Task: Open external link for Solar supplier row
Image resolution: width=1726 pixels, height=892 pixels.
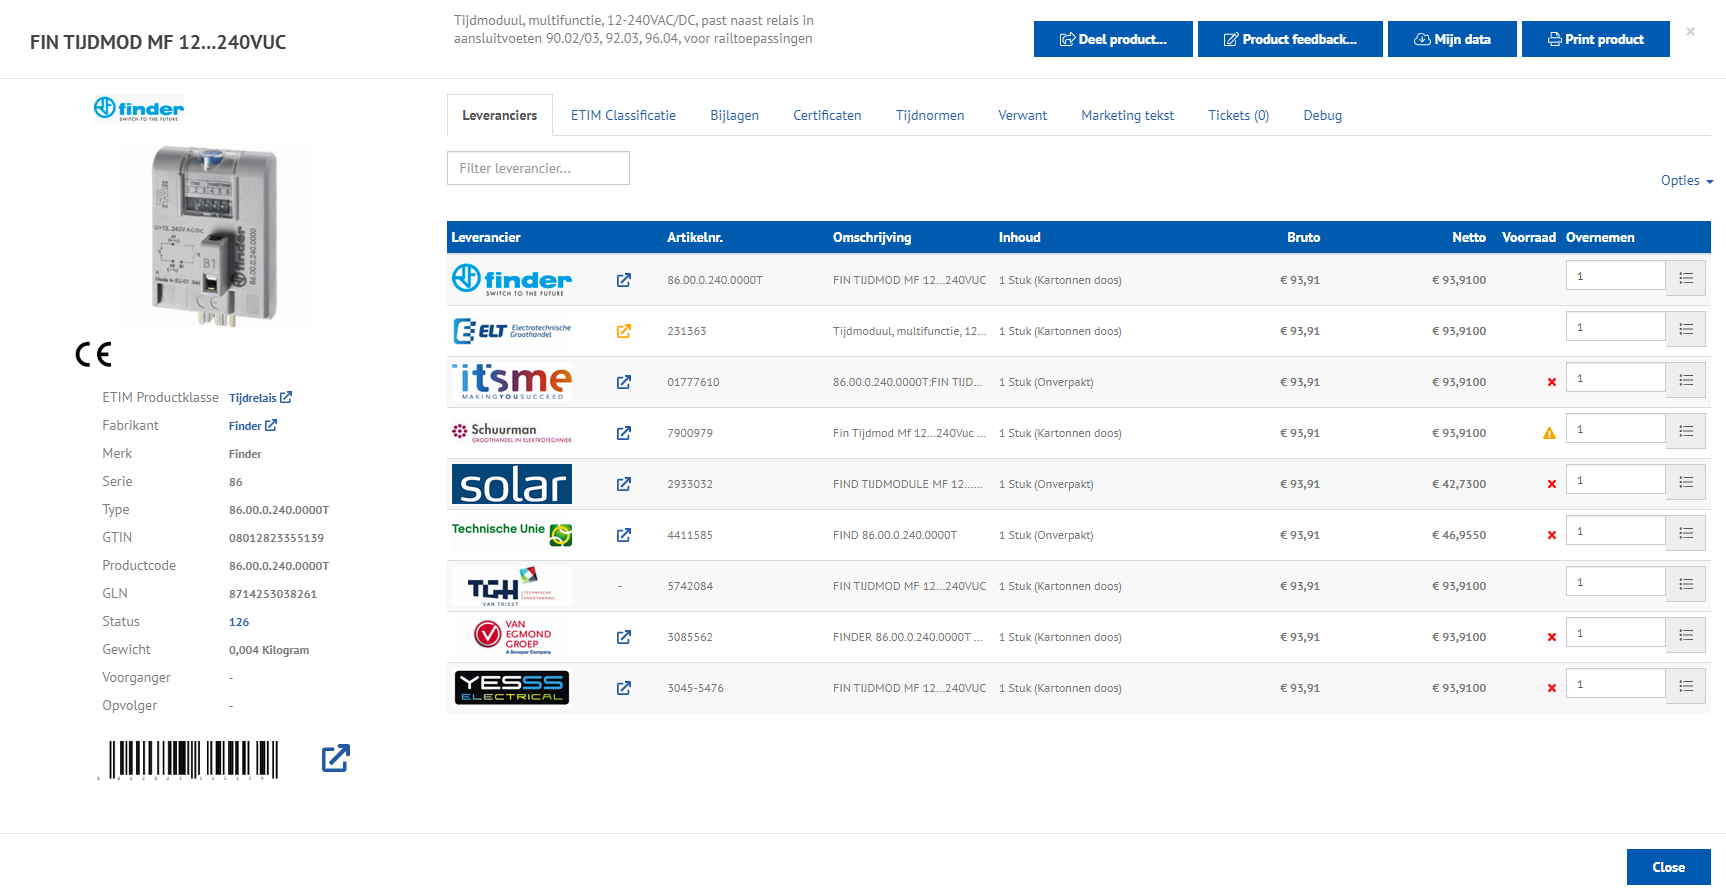Action: click(x=623, y=484)
